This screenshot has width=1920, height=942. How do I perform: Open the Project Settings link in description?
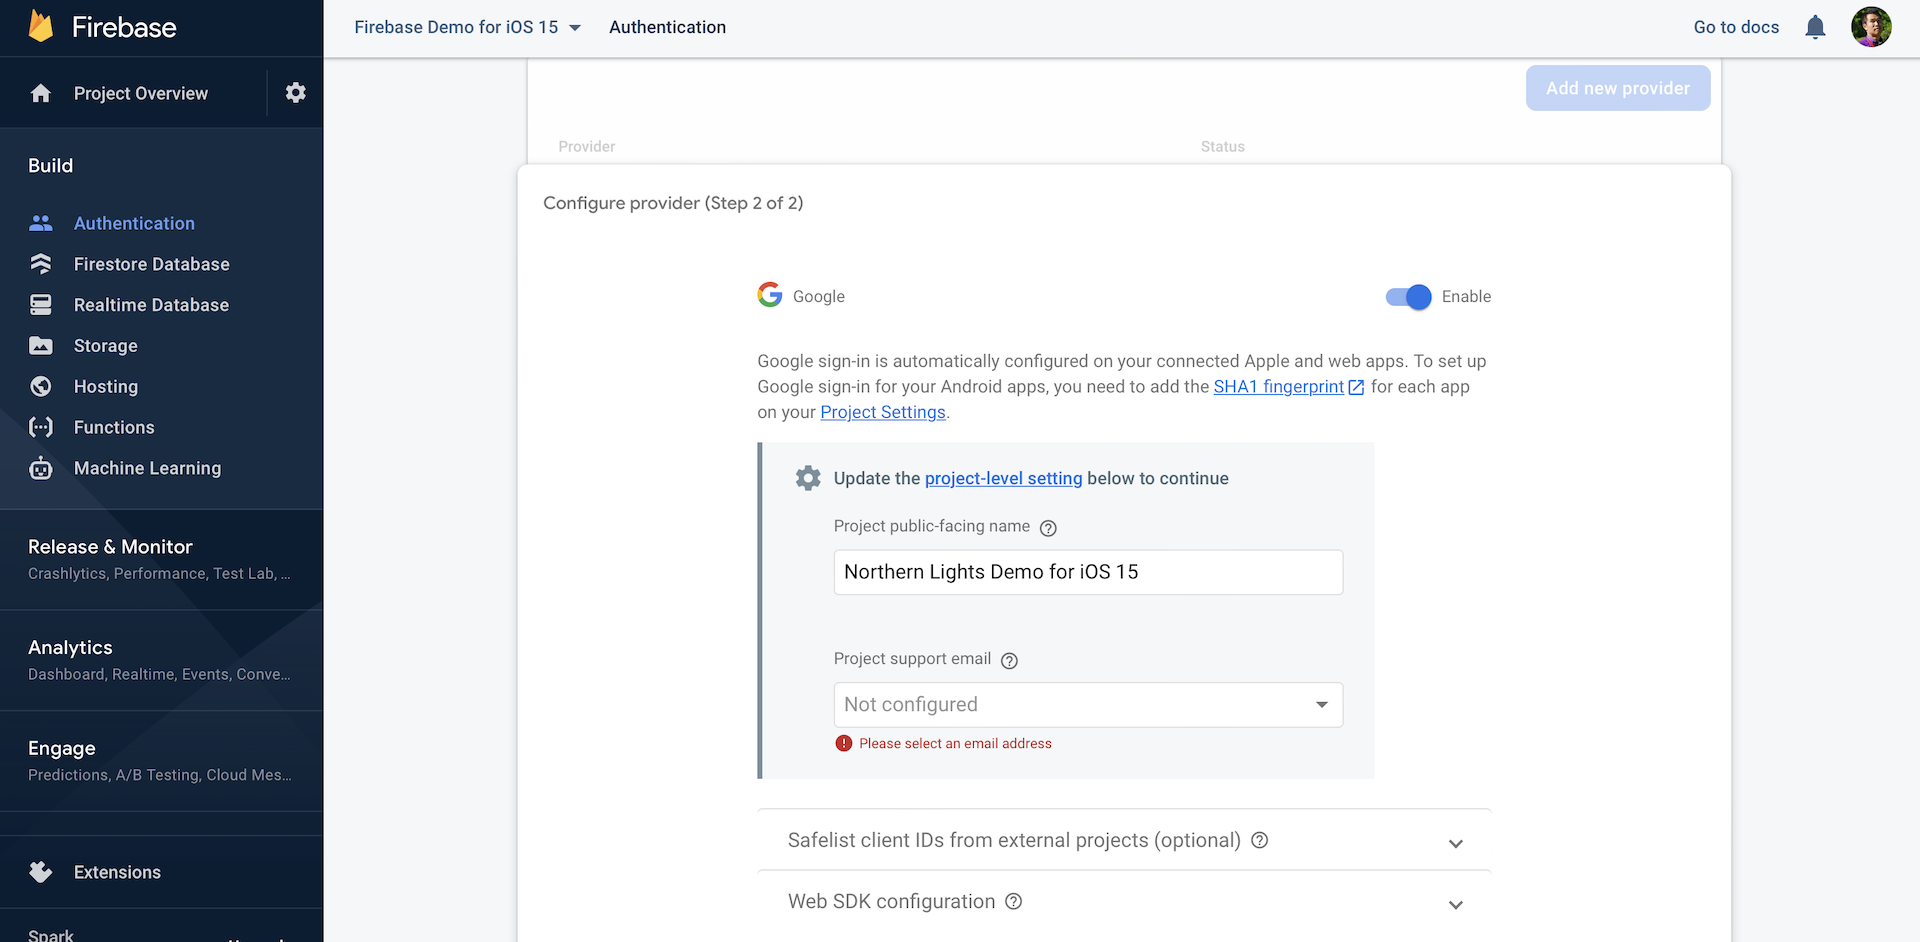(882, 413)
